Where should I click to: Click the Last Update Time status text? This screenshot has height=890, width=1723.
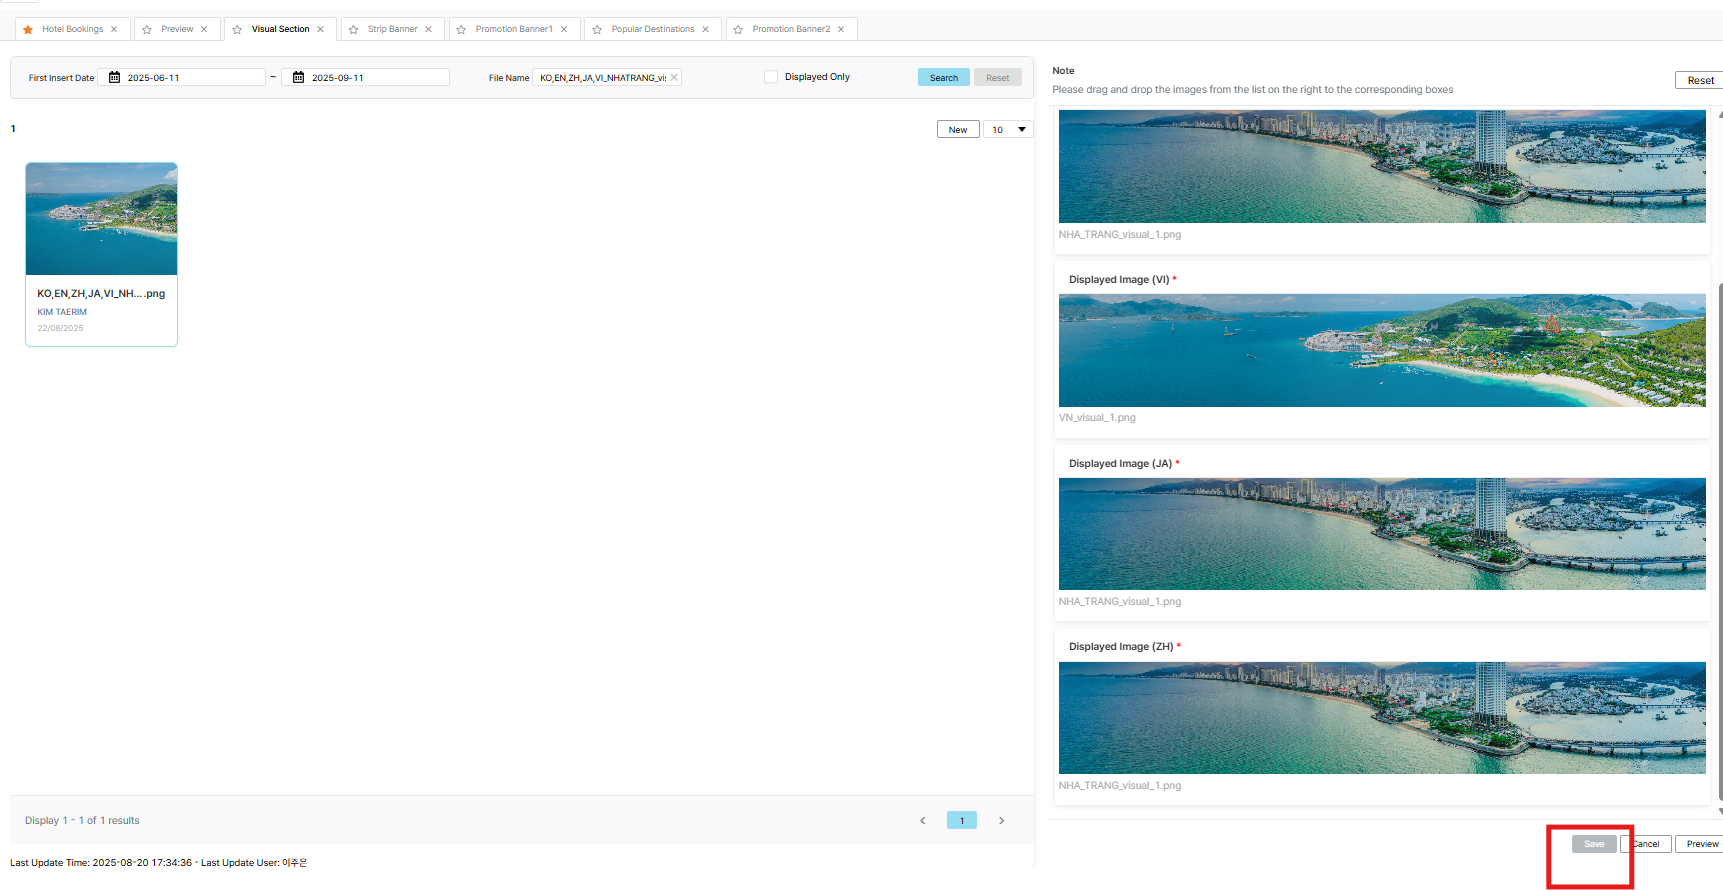[159, 863]
